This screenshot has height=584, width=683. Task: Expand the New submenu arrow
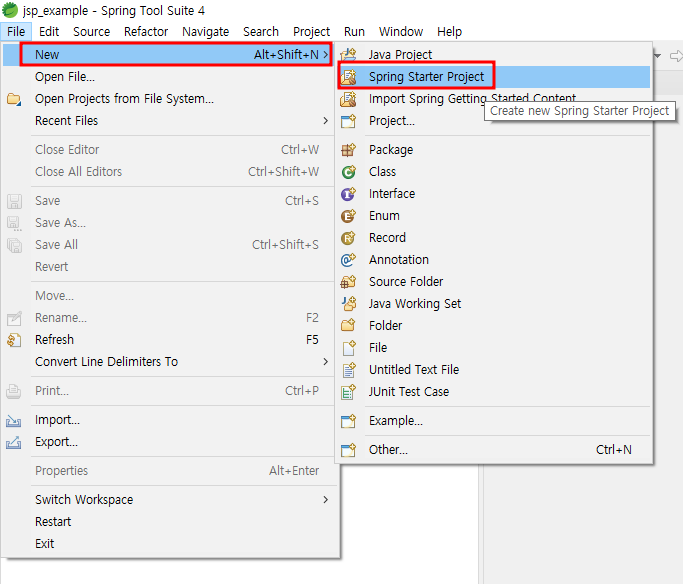[x=325, y=54]
